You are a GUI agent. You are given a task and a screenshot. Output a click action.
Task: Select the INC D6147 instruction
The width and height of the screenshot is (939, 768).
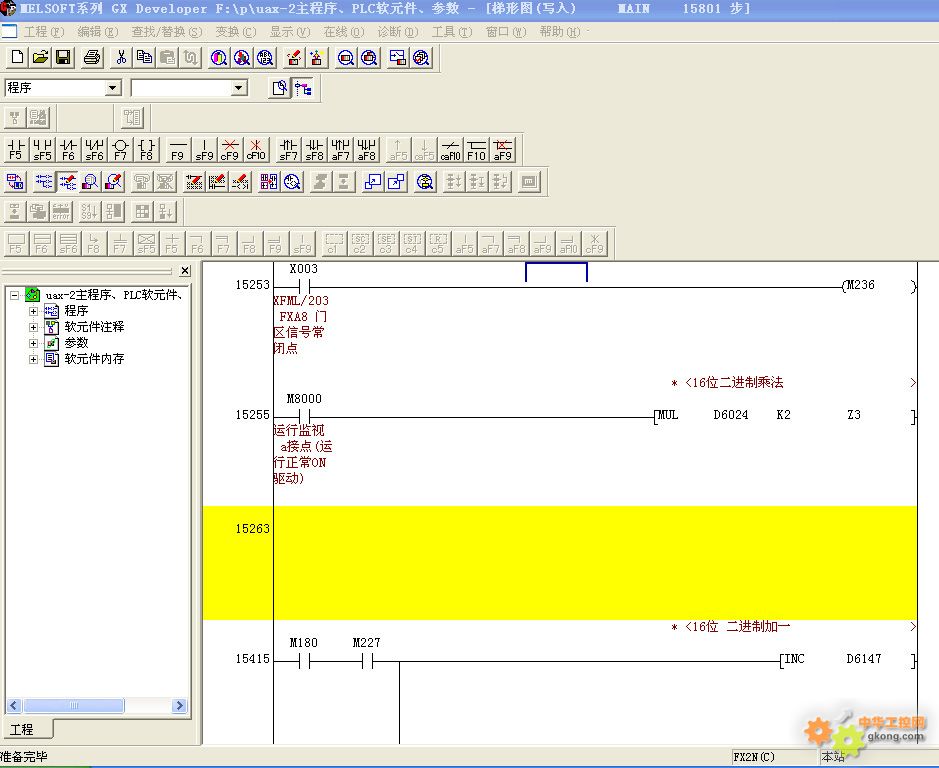pyautogui.click(x=848, y=660)
